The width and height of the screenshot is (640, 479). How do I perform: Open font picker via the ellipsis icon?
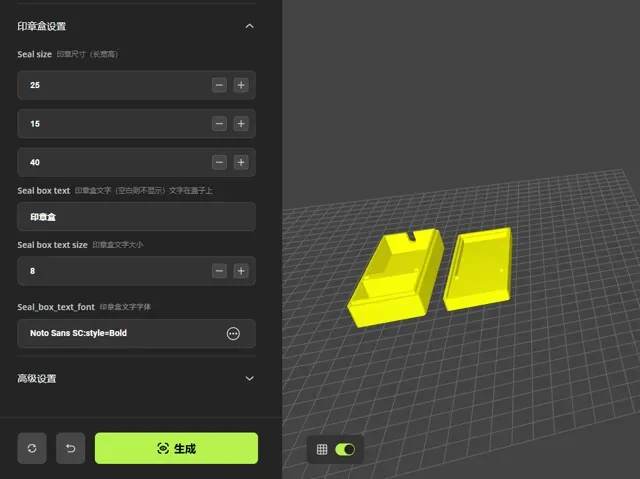[233, 333]
